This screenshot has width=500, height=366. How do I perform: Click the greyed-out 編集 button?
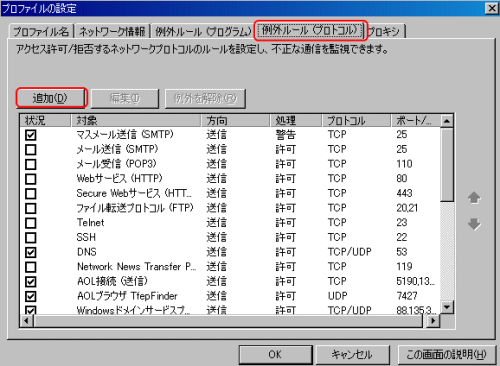click(125, 98)
